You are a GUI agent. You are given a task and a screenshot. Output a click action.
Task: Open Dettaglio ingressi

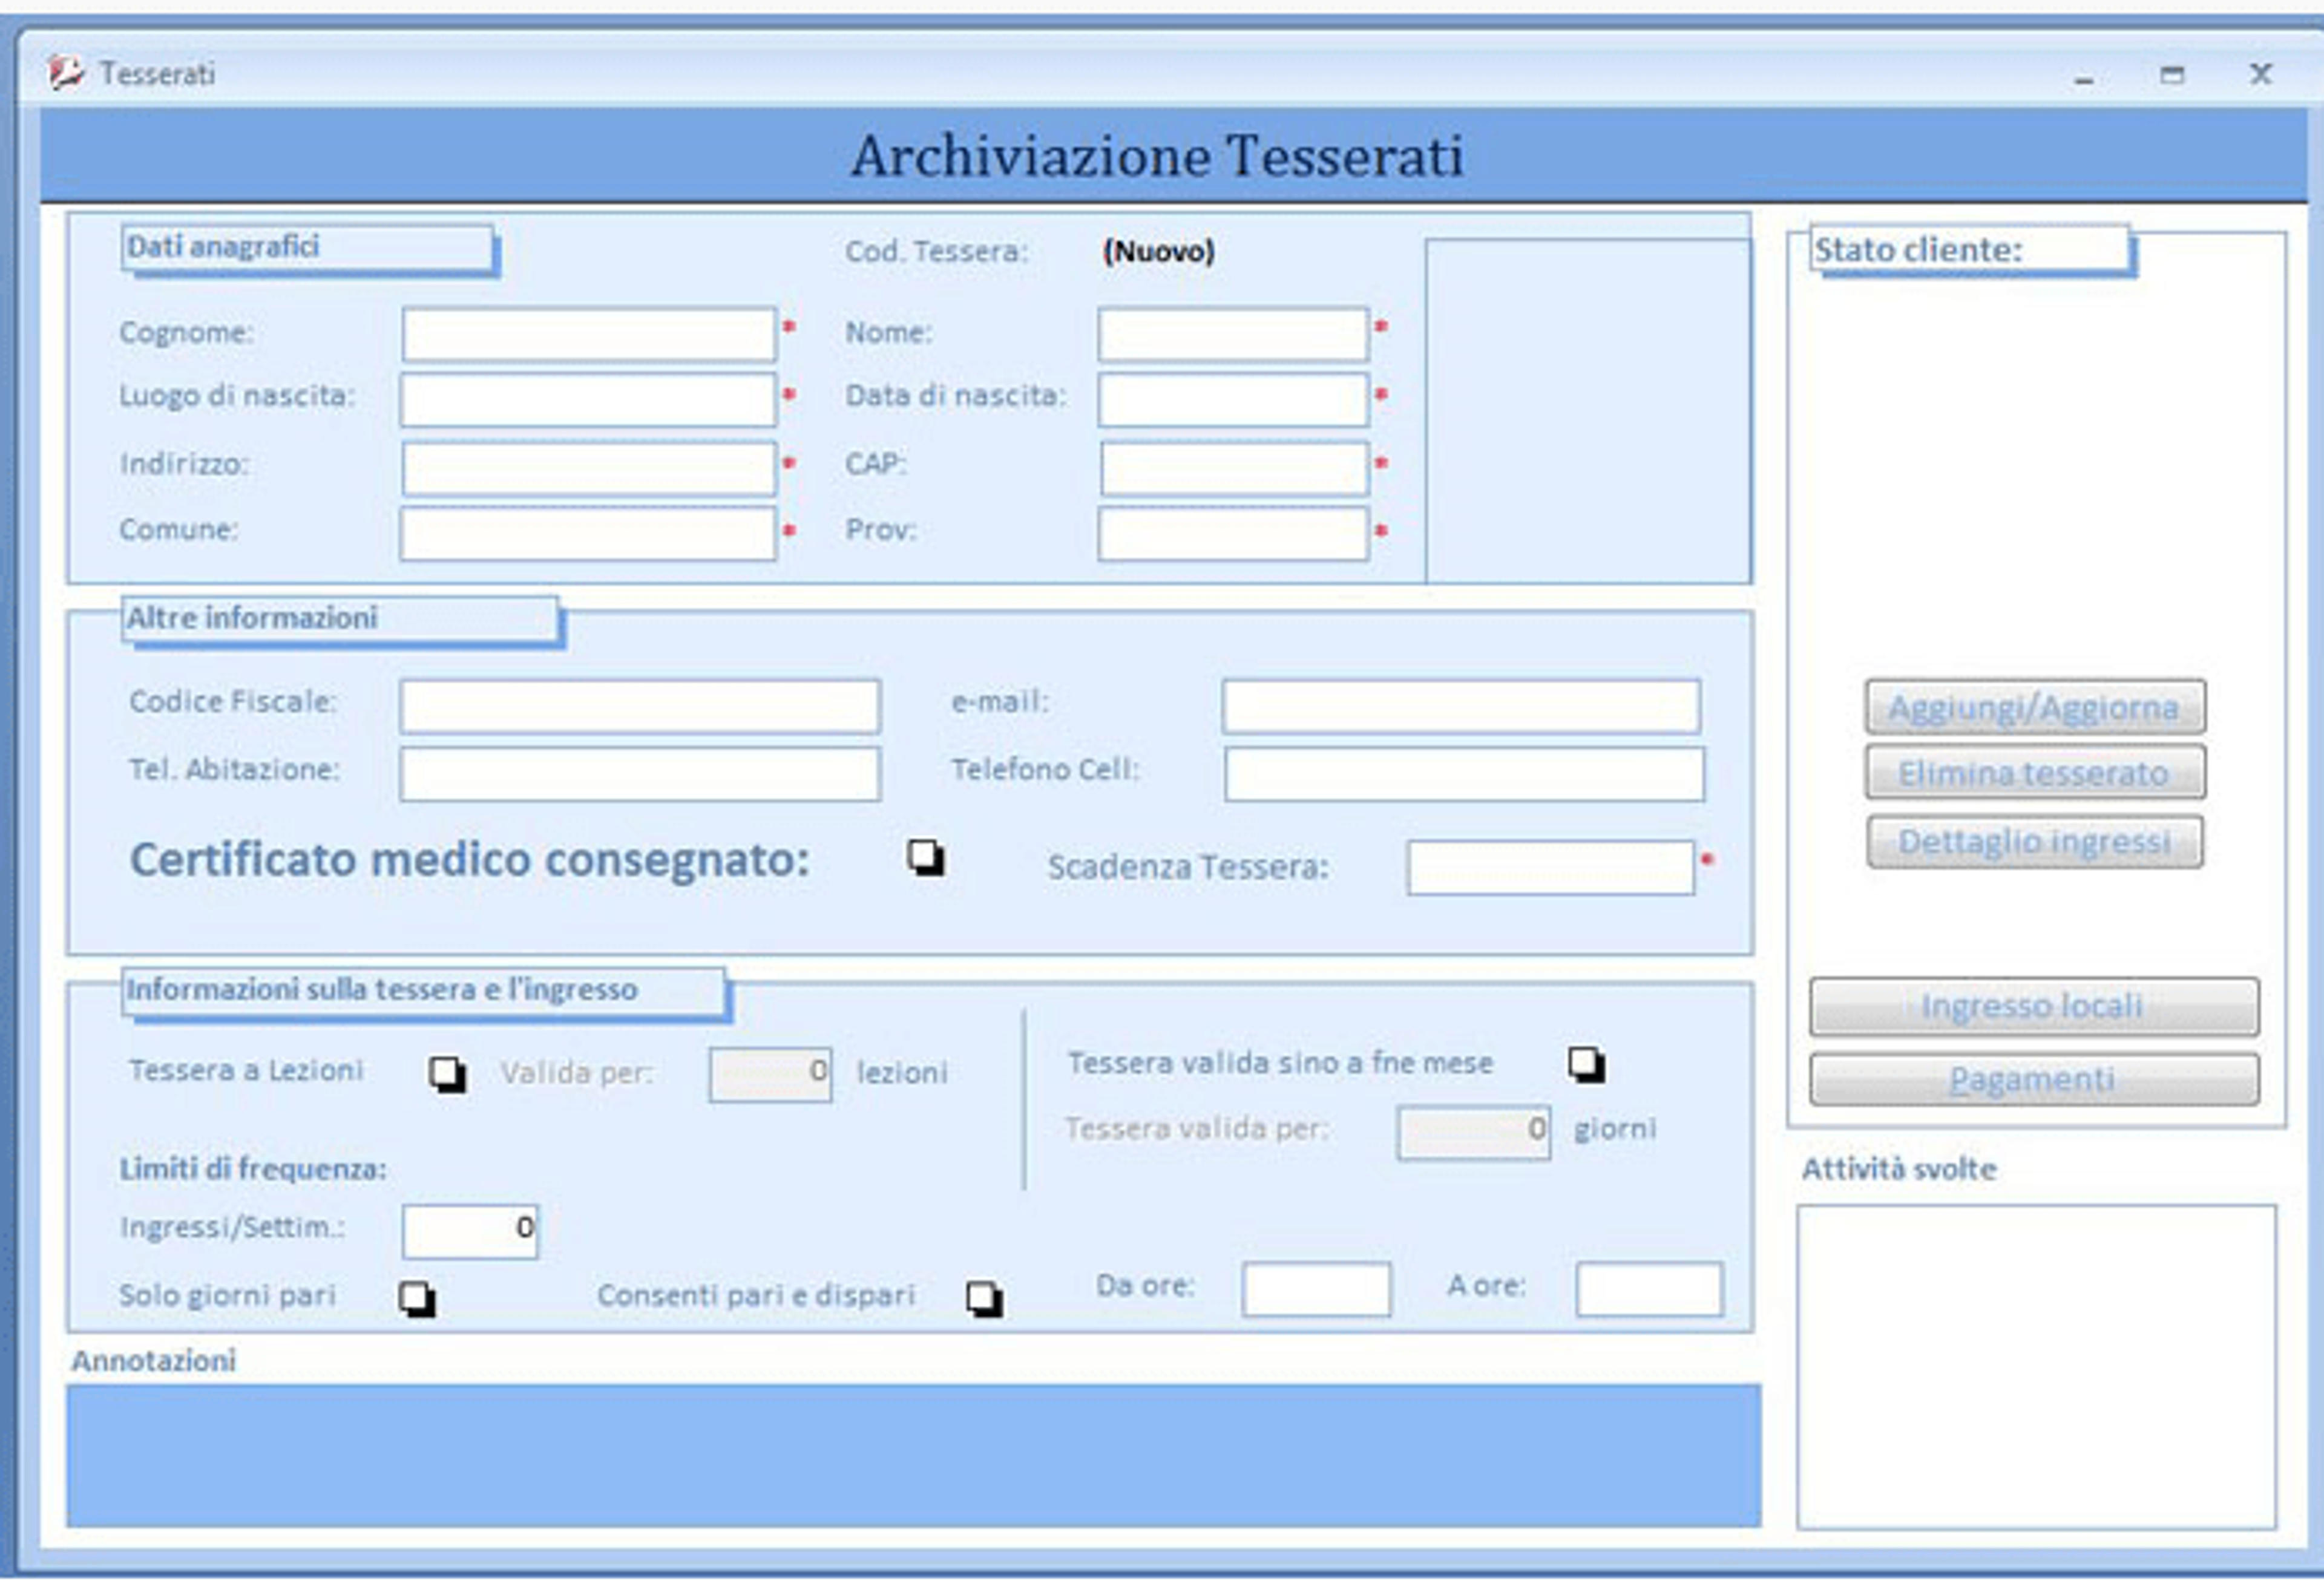2035,842
